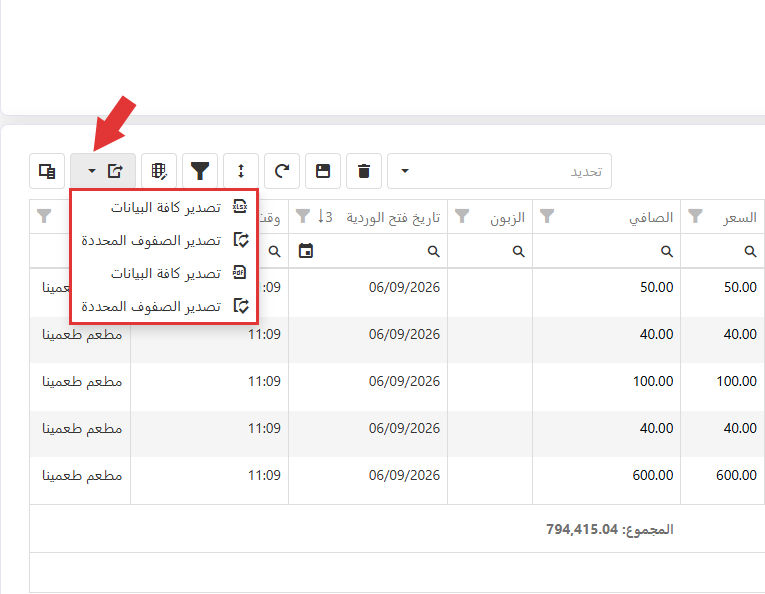This screenshot has height=594, width=765.
Task: Select مطعم طعمينا in 600.00 row
Action: 82,475
